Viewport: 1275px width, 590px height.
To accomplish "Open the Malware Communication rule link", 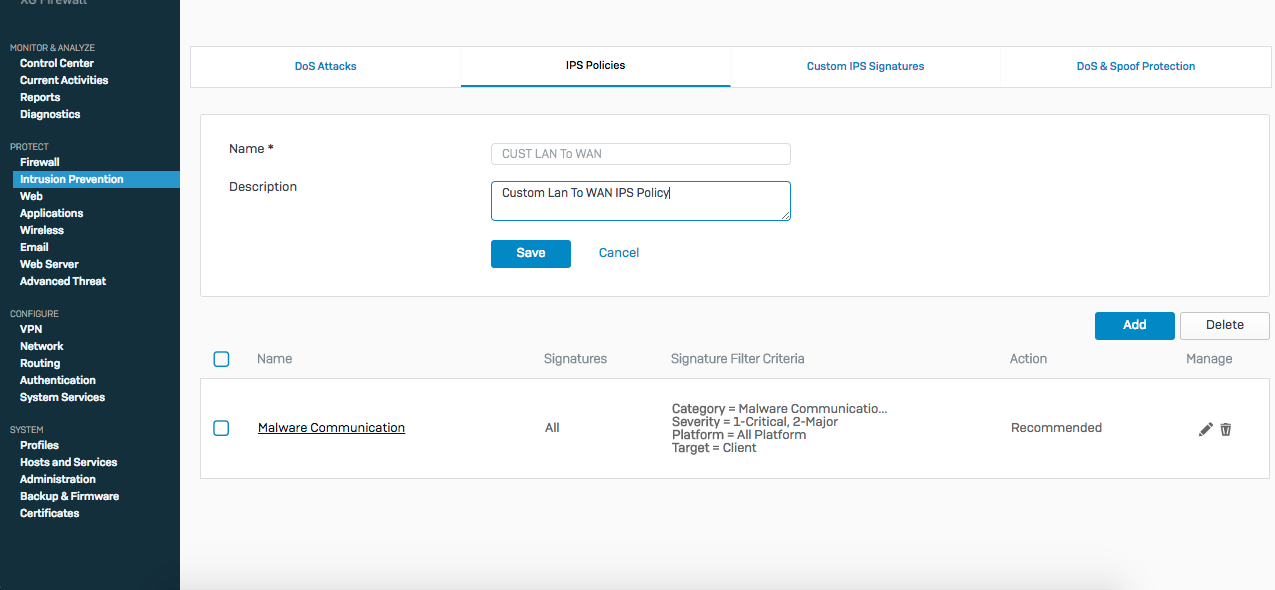I will 332,428.
